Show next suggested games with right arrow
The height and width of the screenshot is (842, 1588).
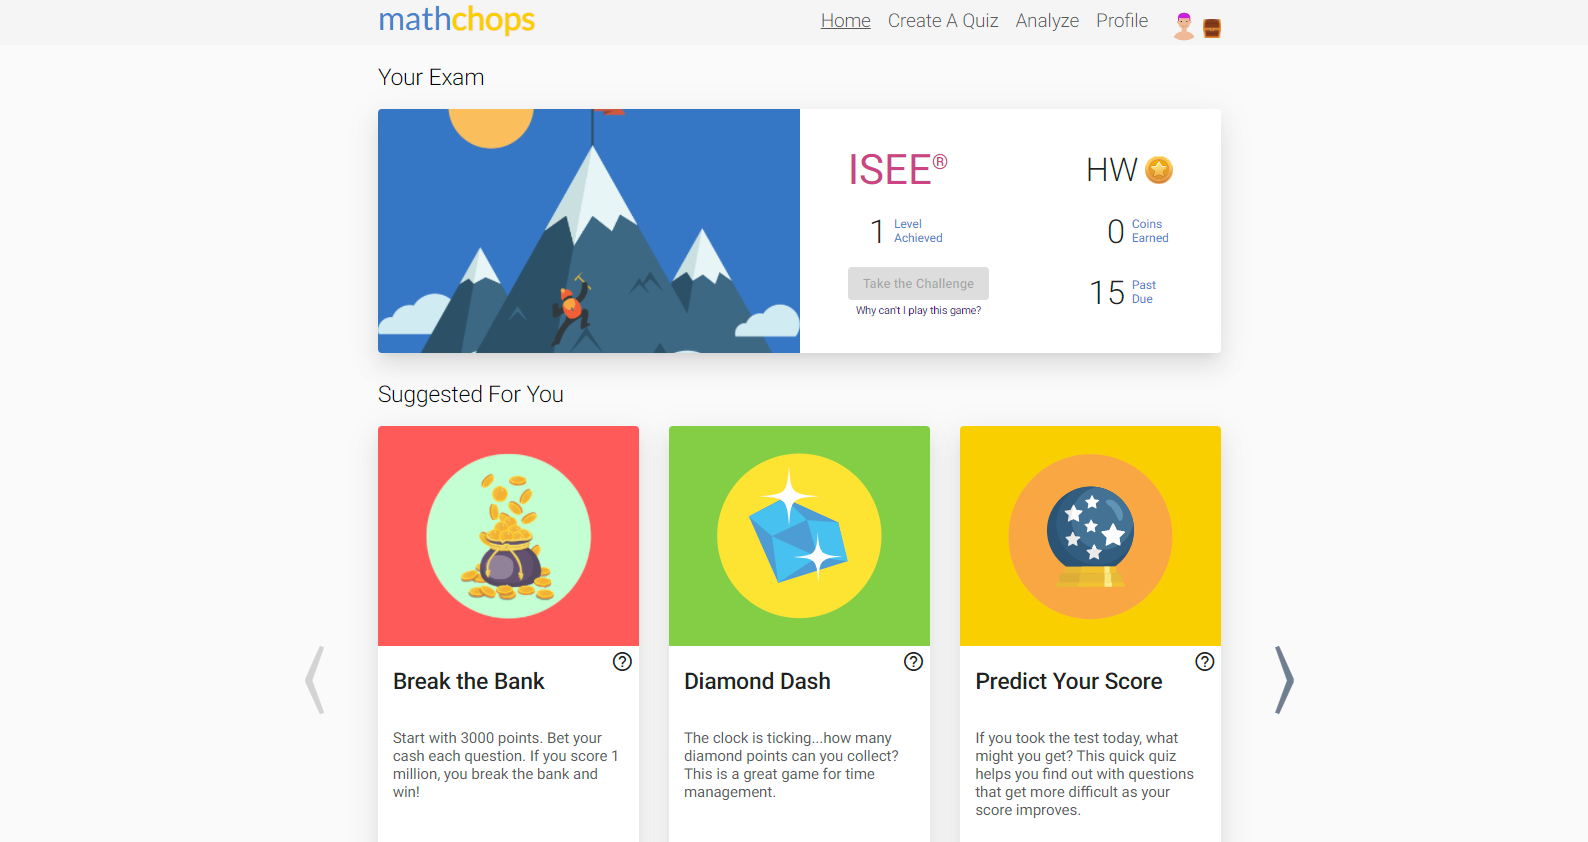(1284, 680)
